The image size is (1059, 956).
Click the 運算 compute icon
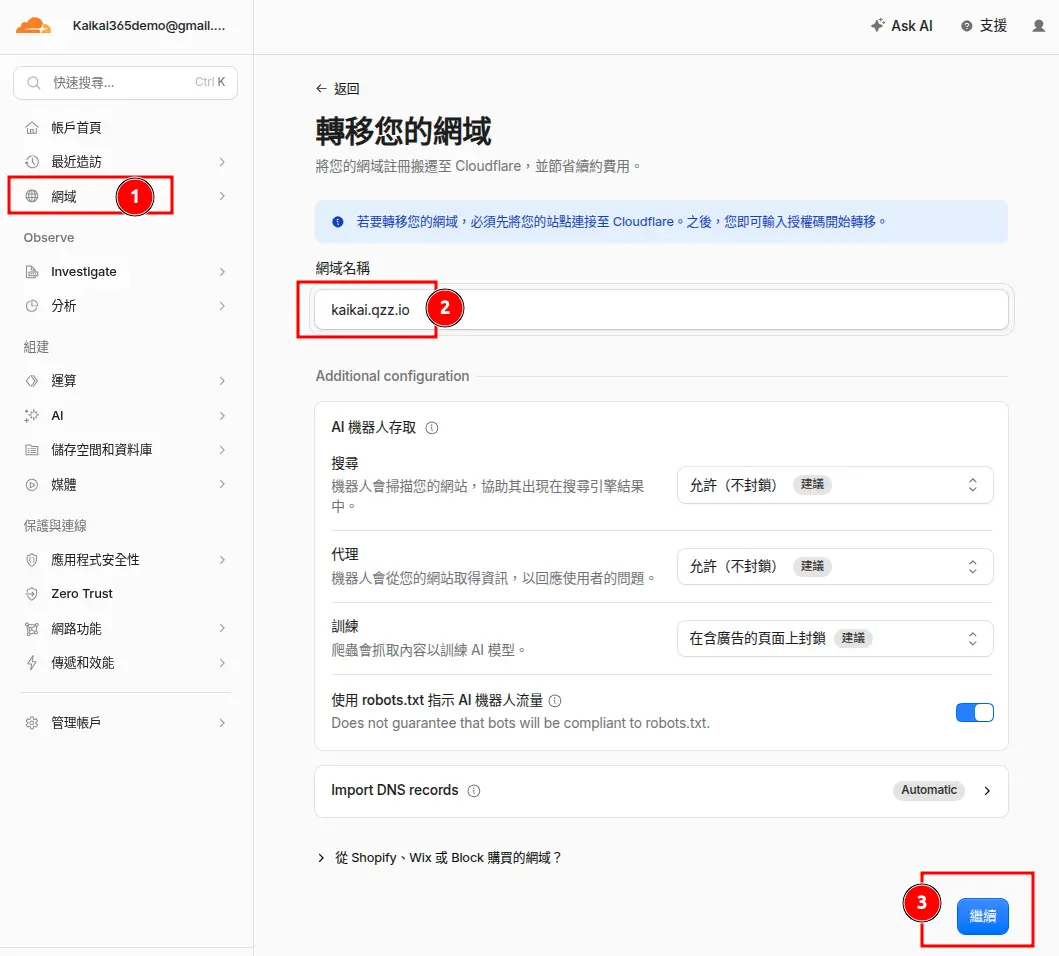(x=32, y=381)
